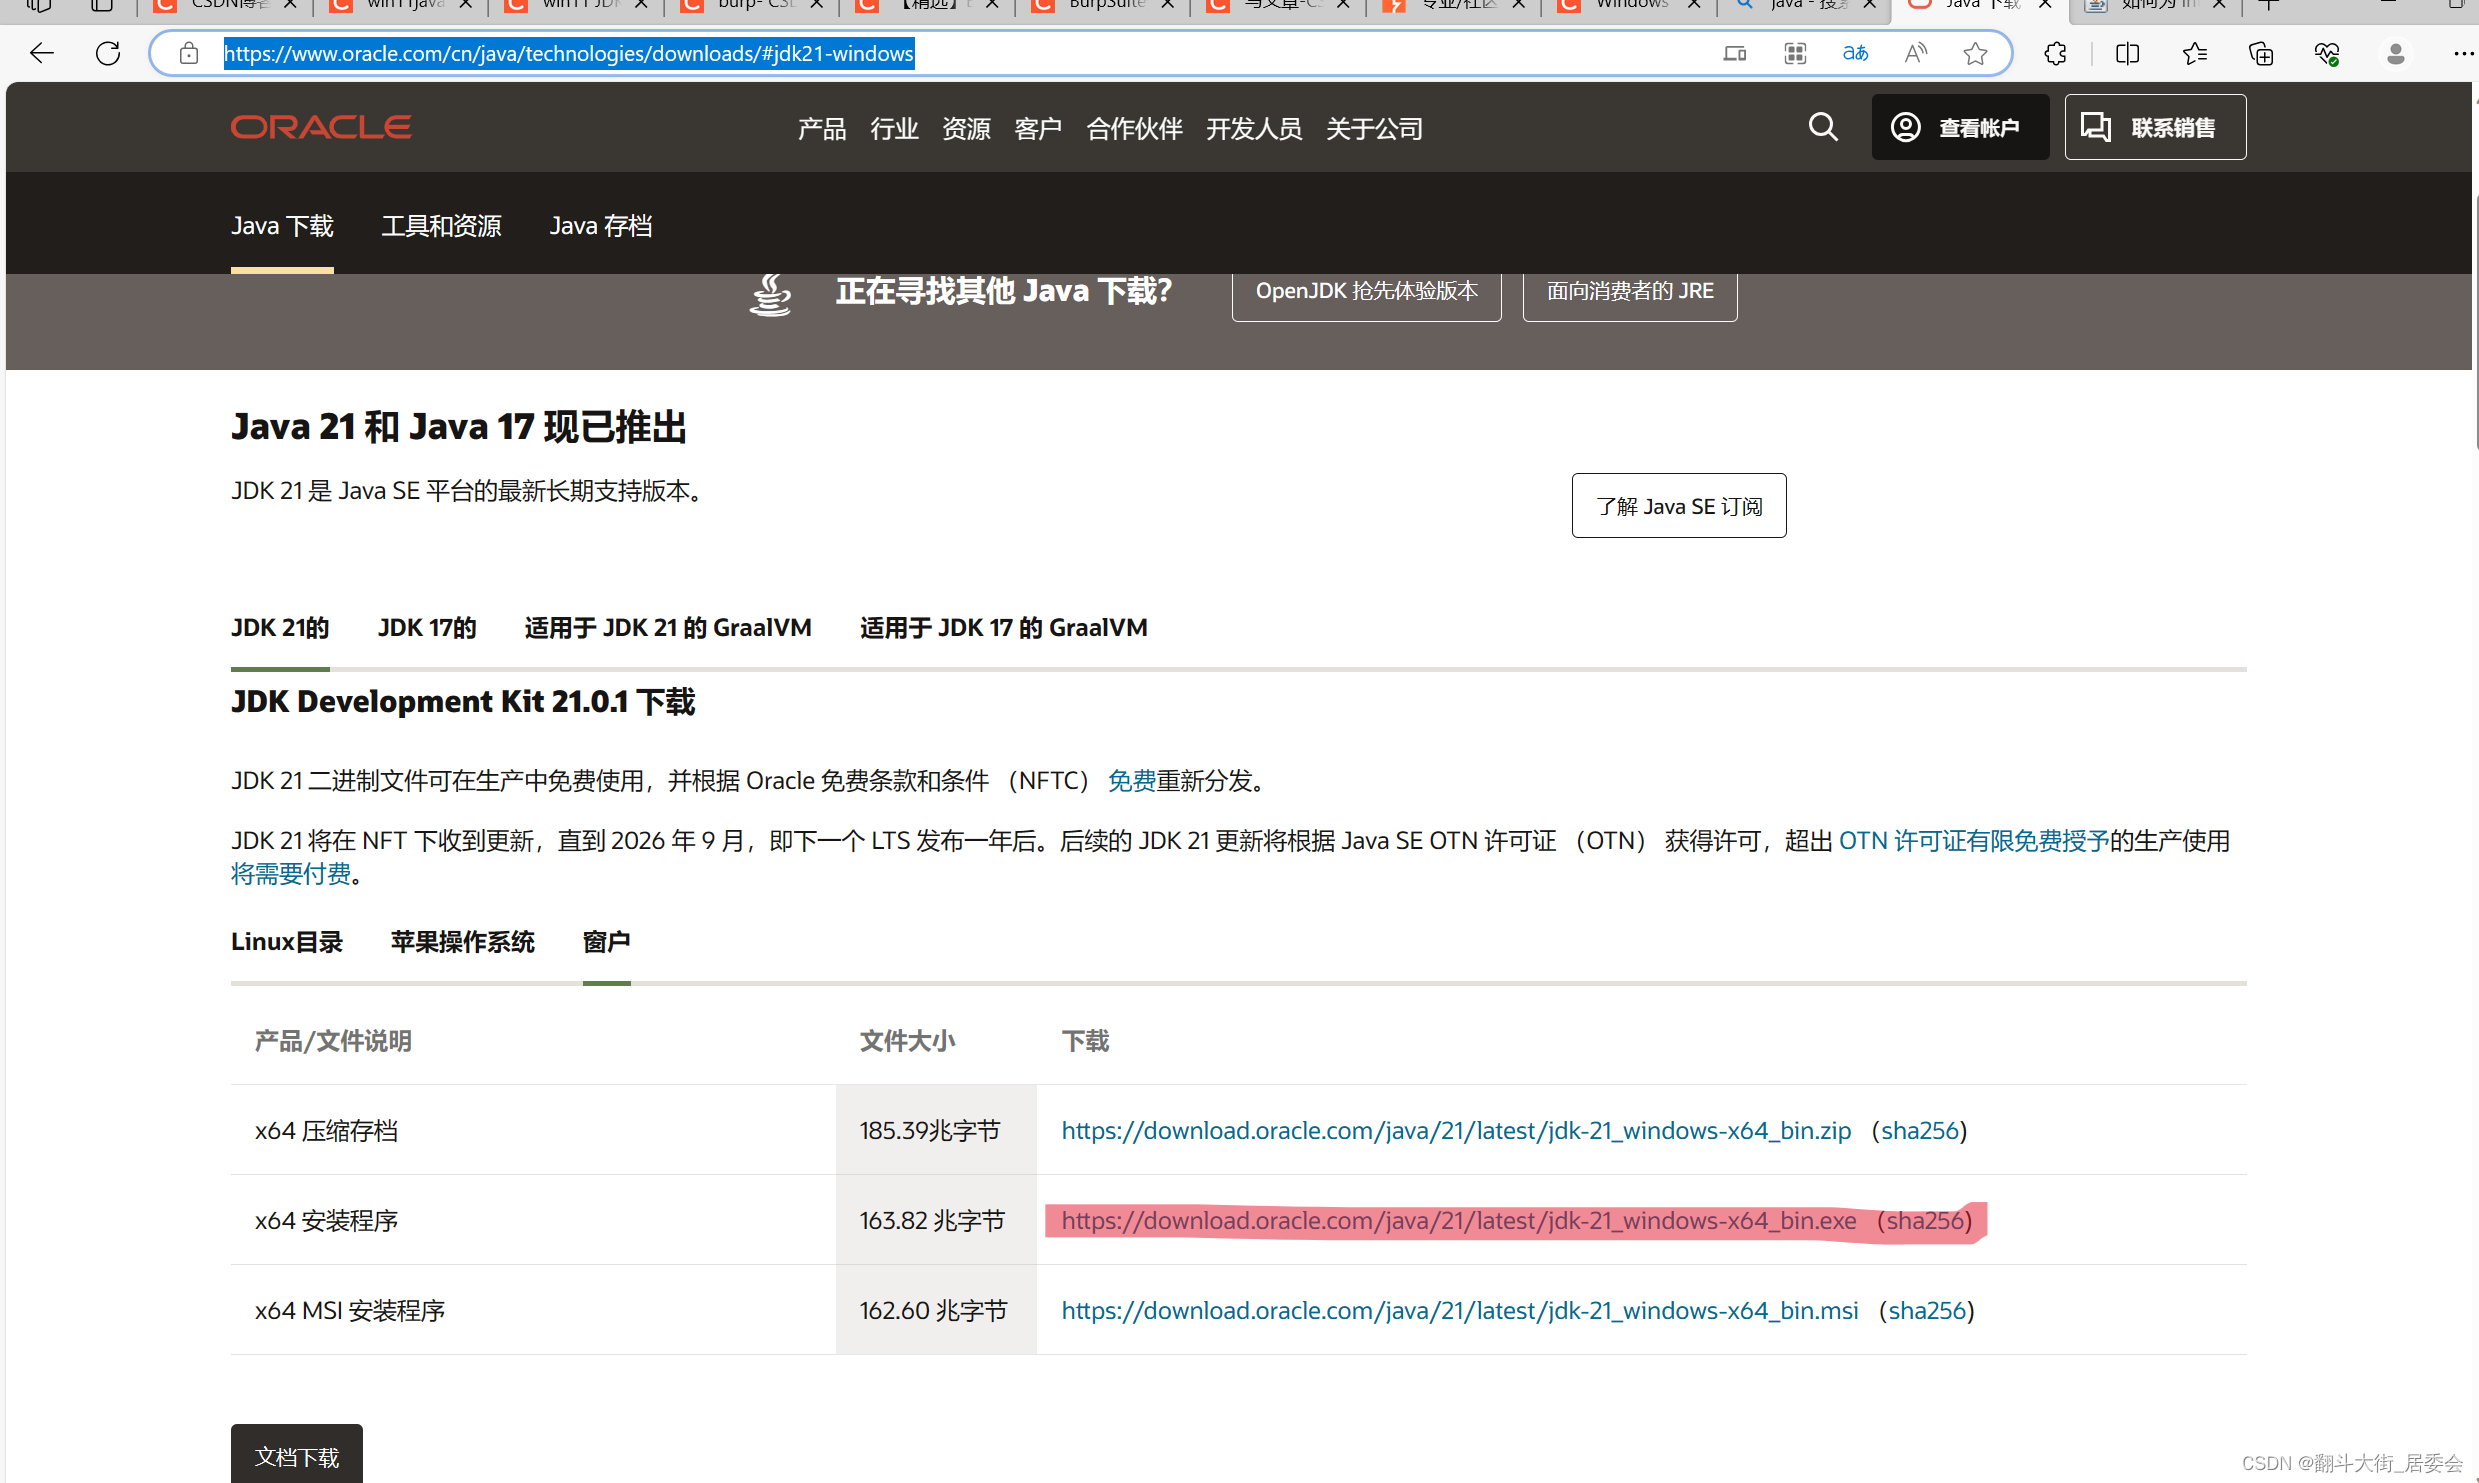Click the read aloud icon

click(1915, 53)
